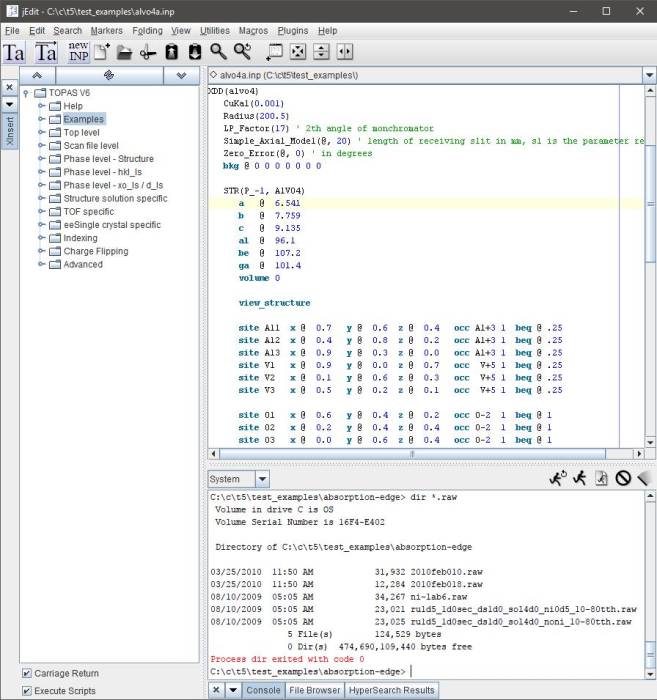Open the System shell dropdown

tap(261, 479)
